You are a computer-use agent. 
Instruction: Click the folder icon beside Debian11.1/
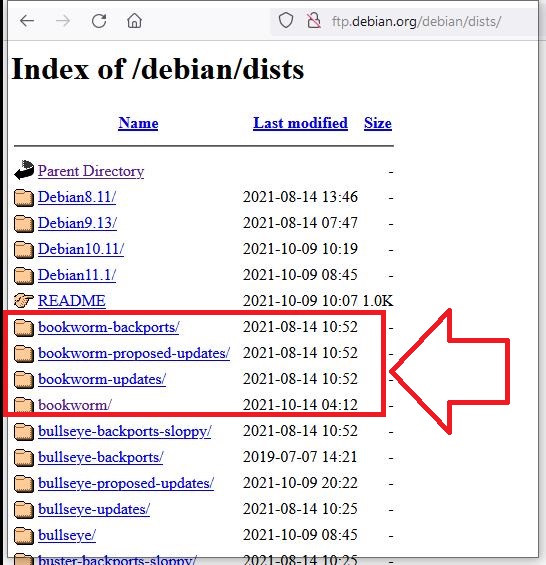(x=24, y=275)
